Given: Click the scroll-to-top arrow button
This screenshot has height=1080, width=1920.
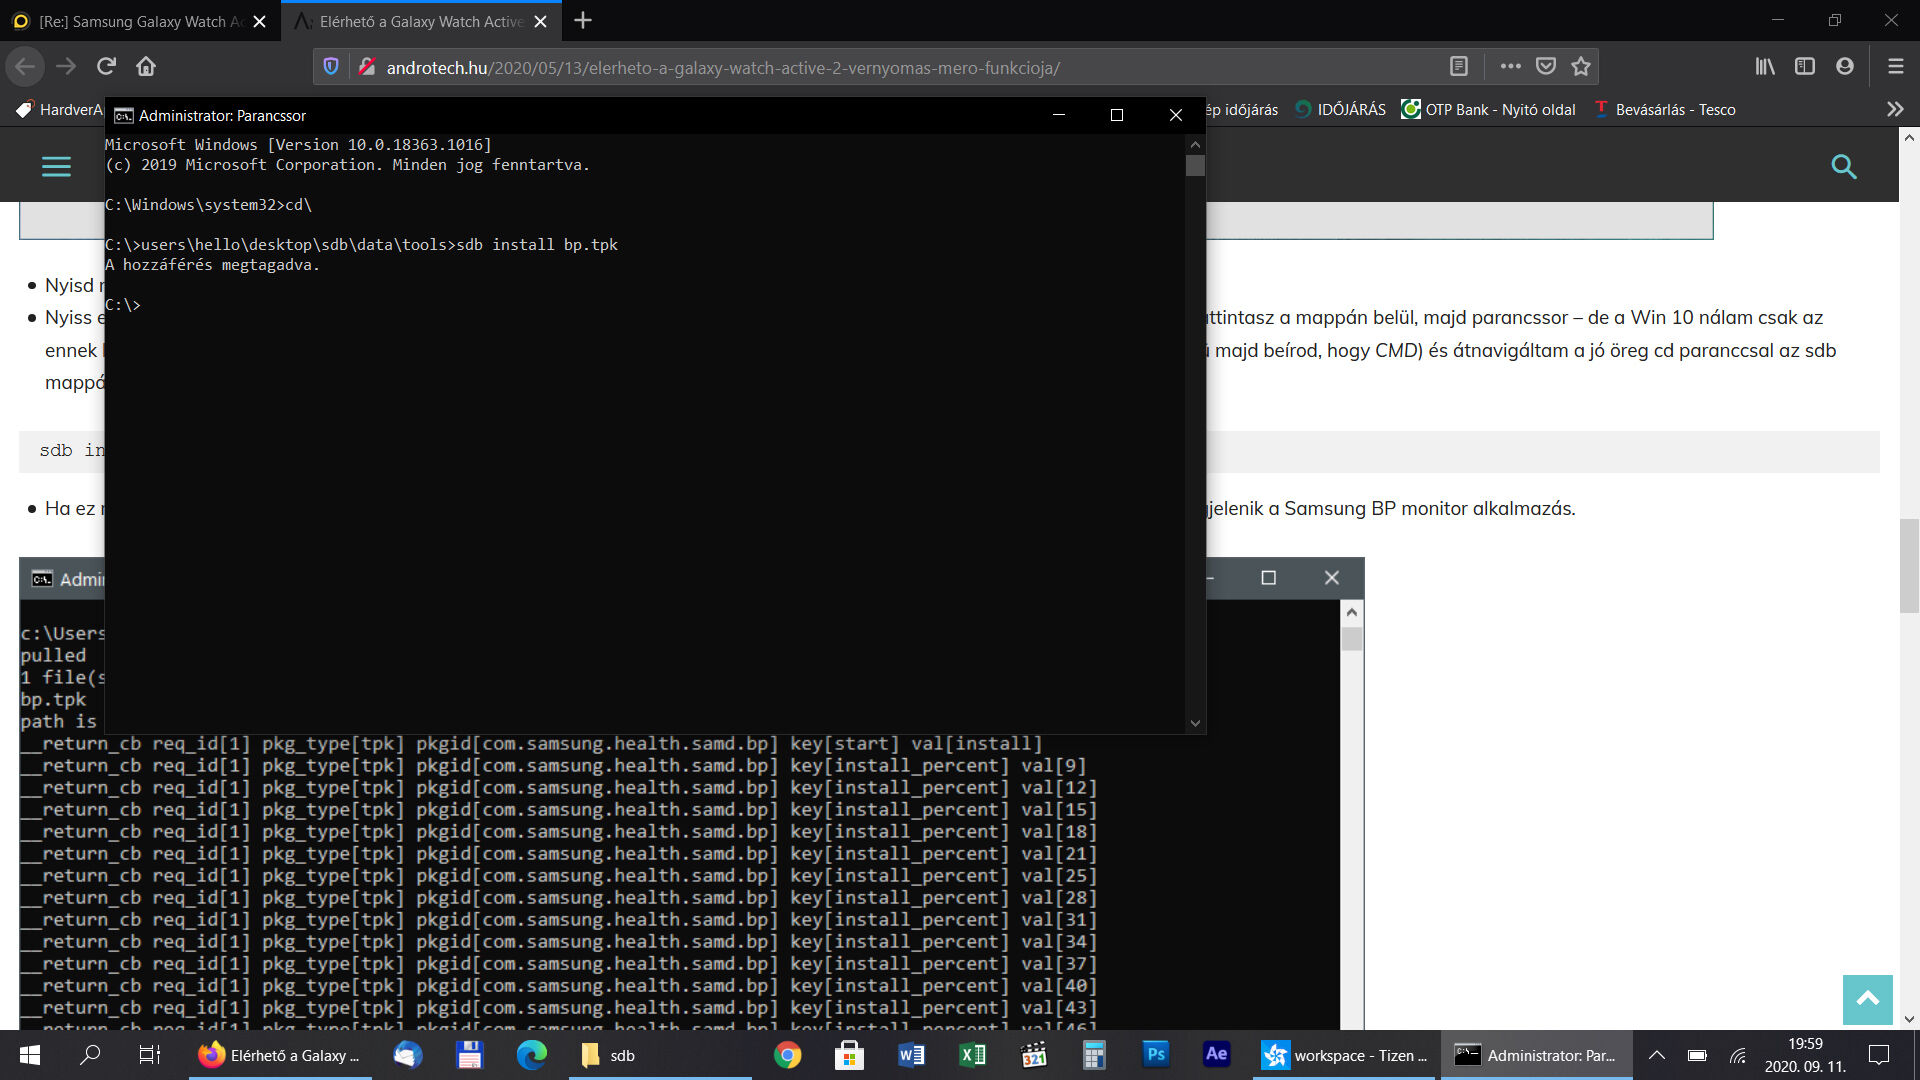Looking at the screenshot, I should point(1867,999).
